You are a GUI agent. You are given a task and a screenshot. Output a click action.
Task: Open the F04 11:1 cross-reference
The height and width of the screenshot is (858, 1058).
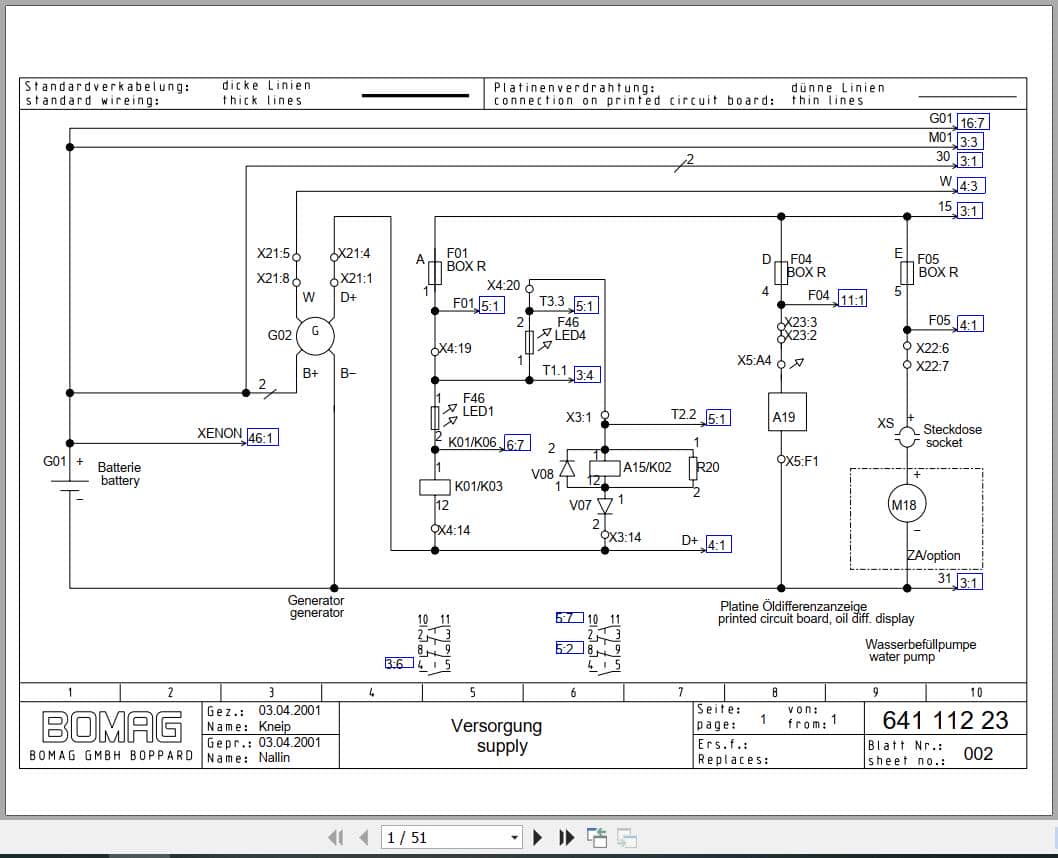click(x=852, y=299)
